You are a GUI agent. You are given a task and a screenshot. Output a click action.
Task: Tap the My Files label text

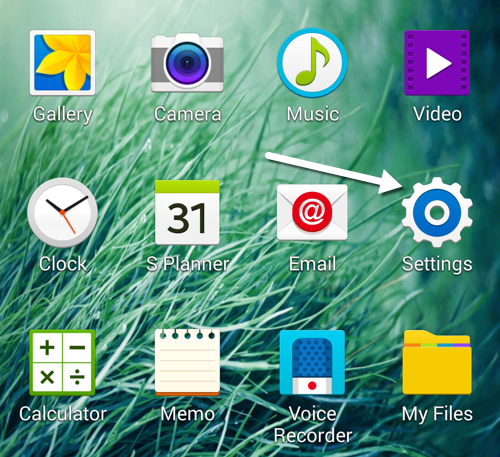click(x=437, y=415)
